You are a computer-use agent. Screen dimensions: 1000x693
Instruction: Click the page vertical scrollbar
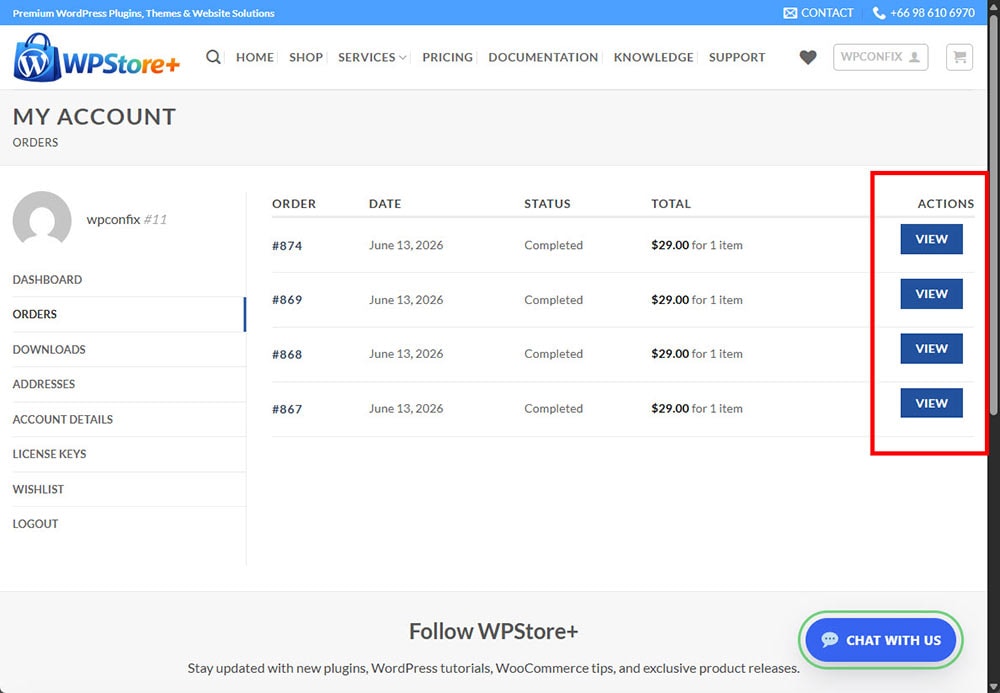tap(994, 214)
